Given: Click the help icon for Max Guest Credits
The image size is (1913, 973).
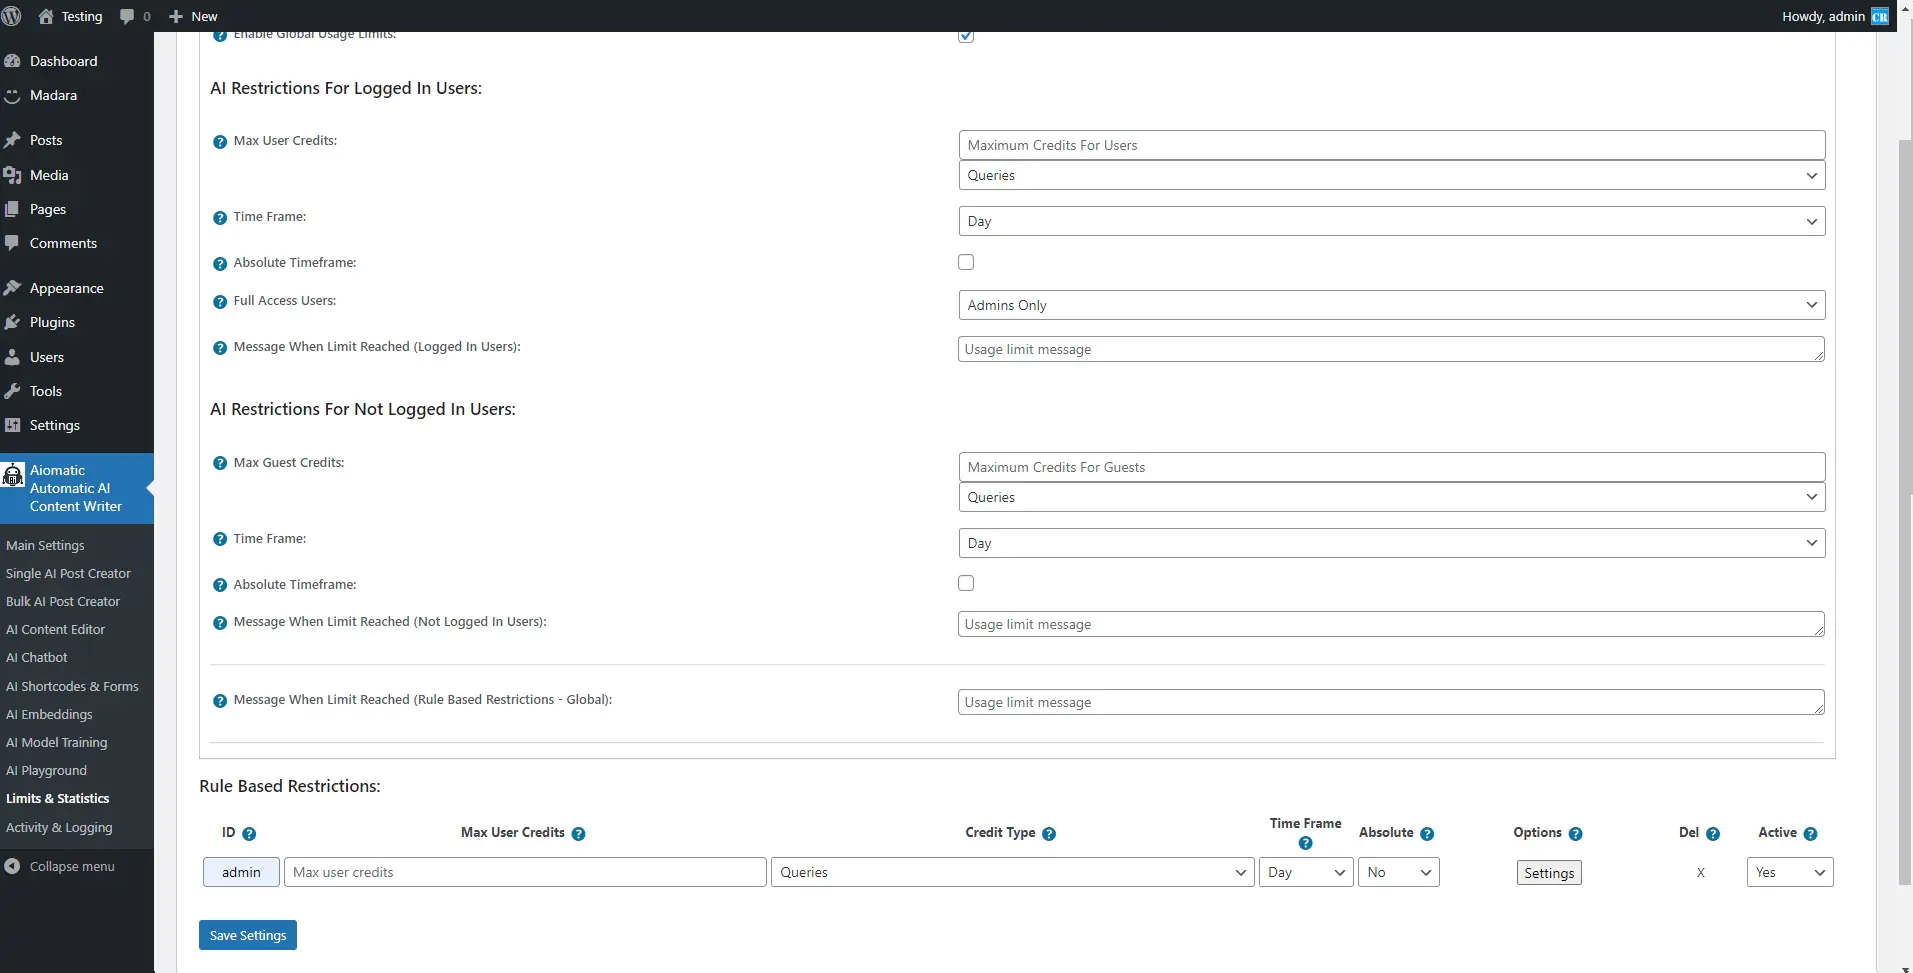Looking at the screenshot, I should click(x=220, y=464).
